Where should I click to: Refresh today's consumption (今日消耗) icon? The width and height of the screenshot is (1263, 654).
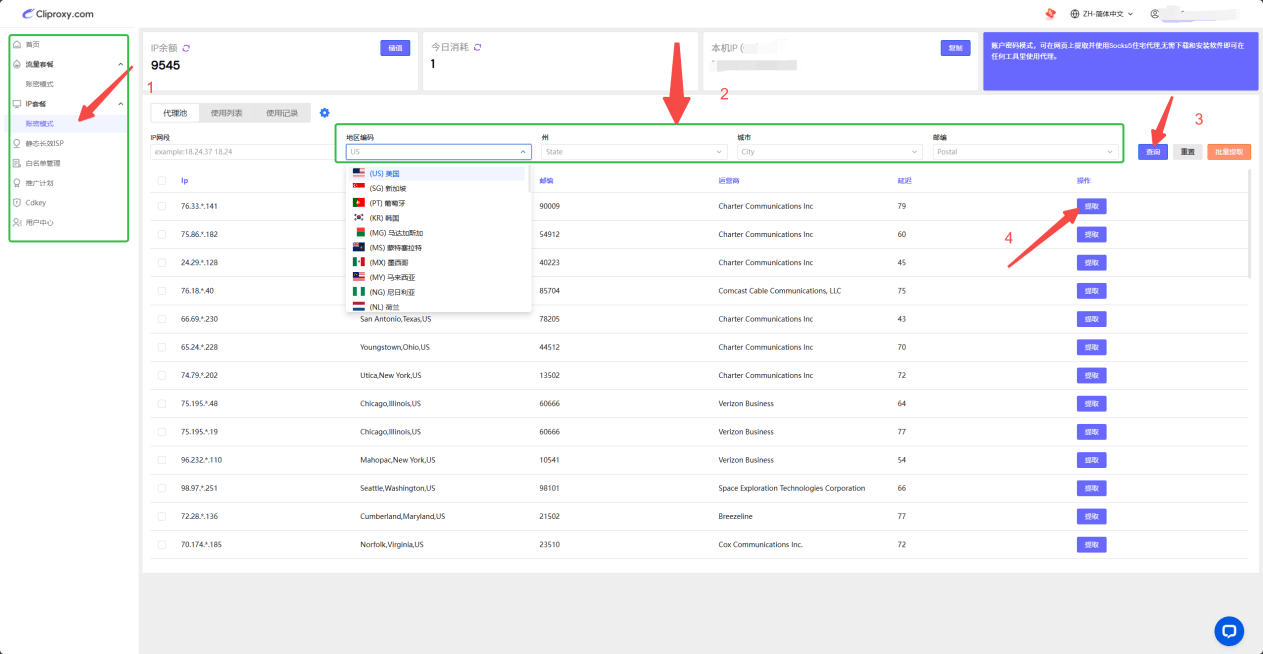tap(477, 47)
